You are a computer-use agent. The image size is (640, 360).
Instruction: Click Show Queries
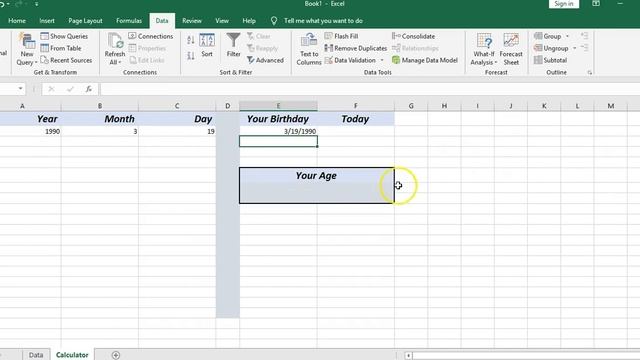[x=64, y=36]
